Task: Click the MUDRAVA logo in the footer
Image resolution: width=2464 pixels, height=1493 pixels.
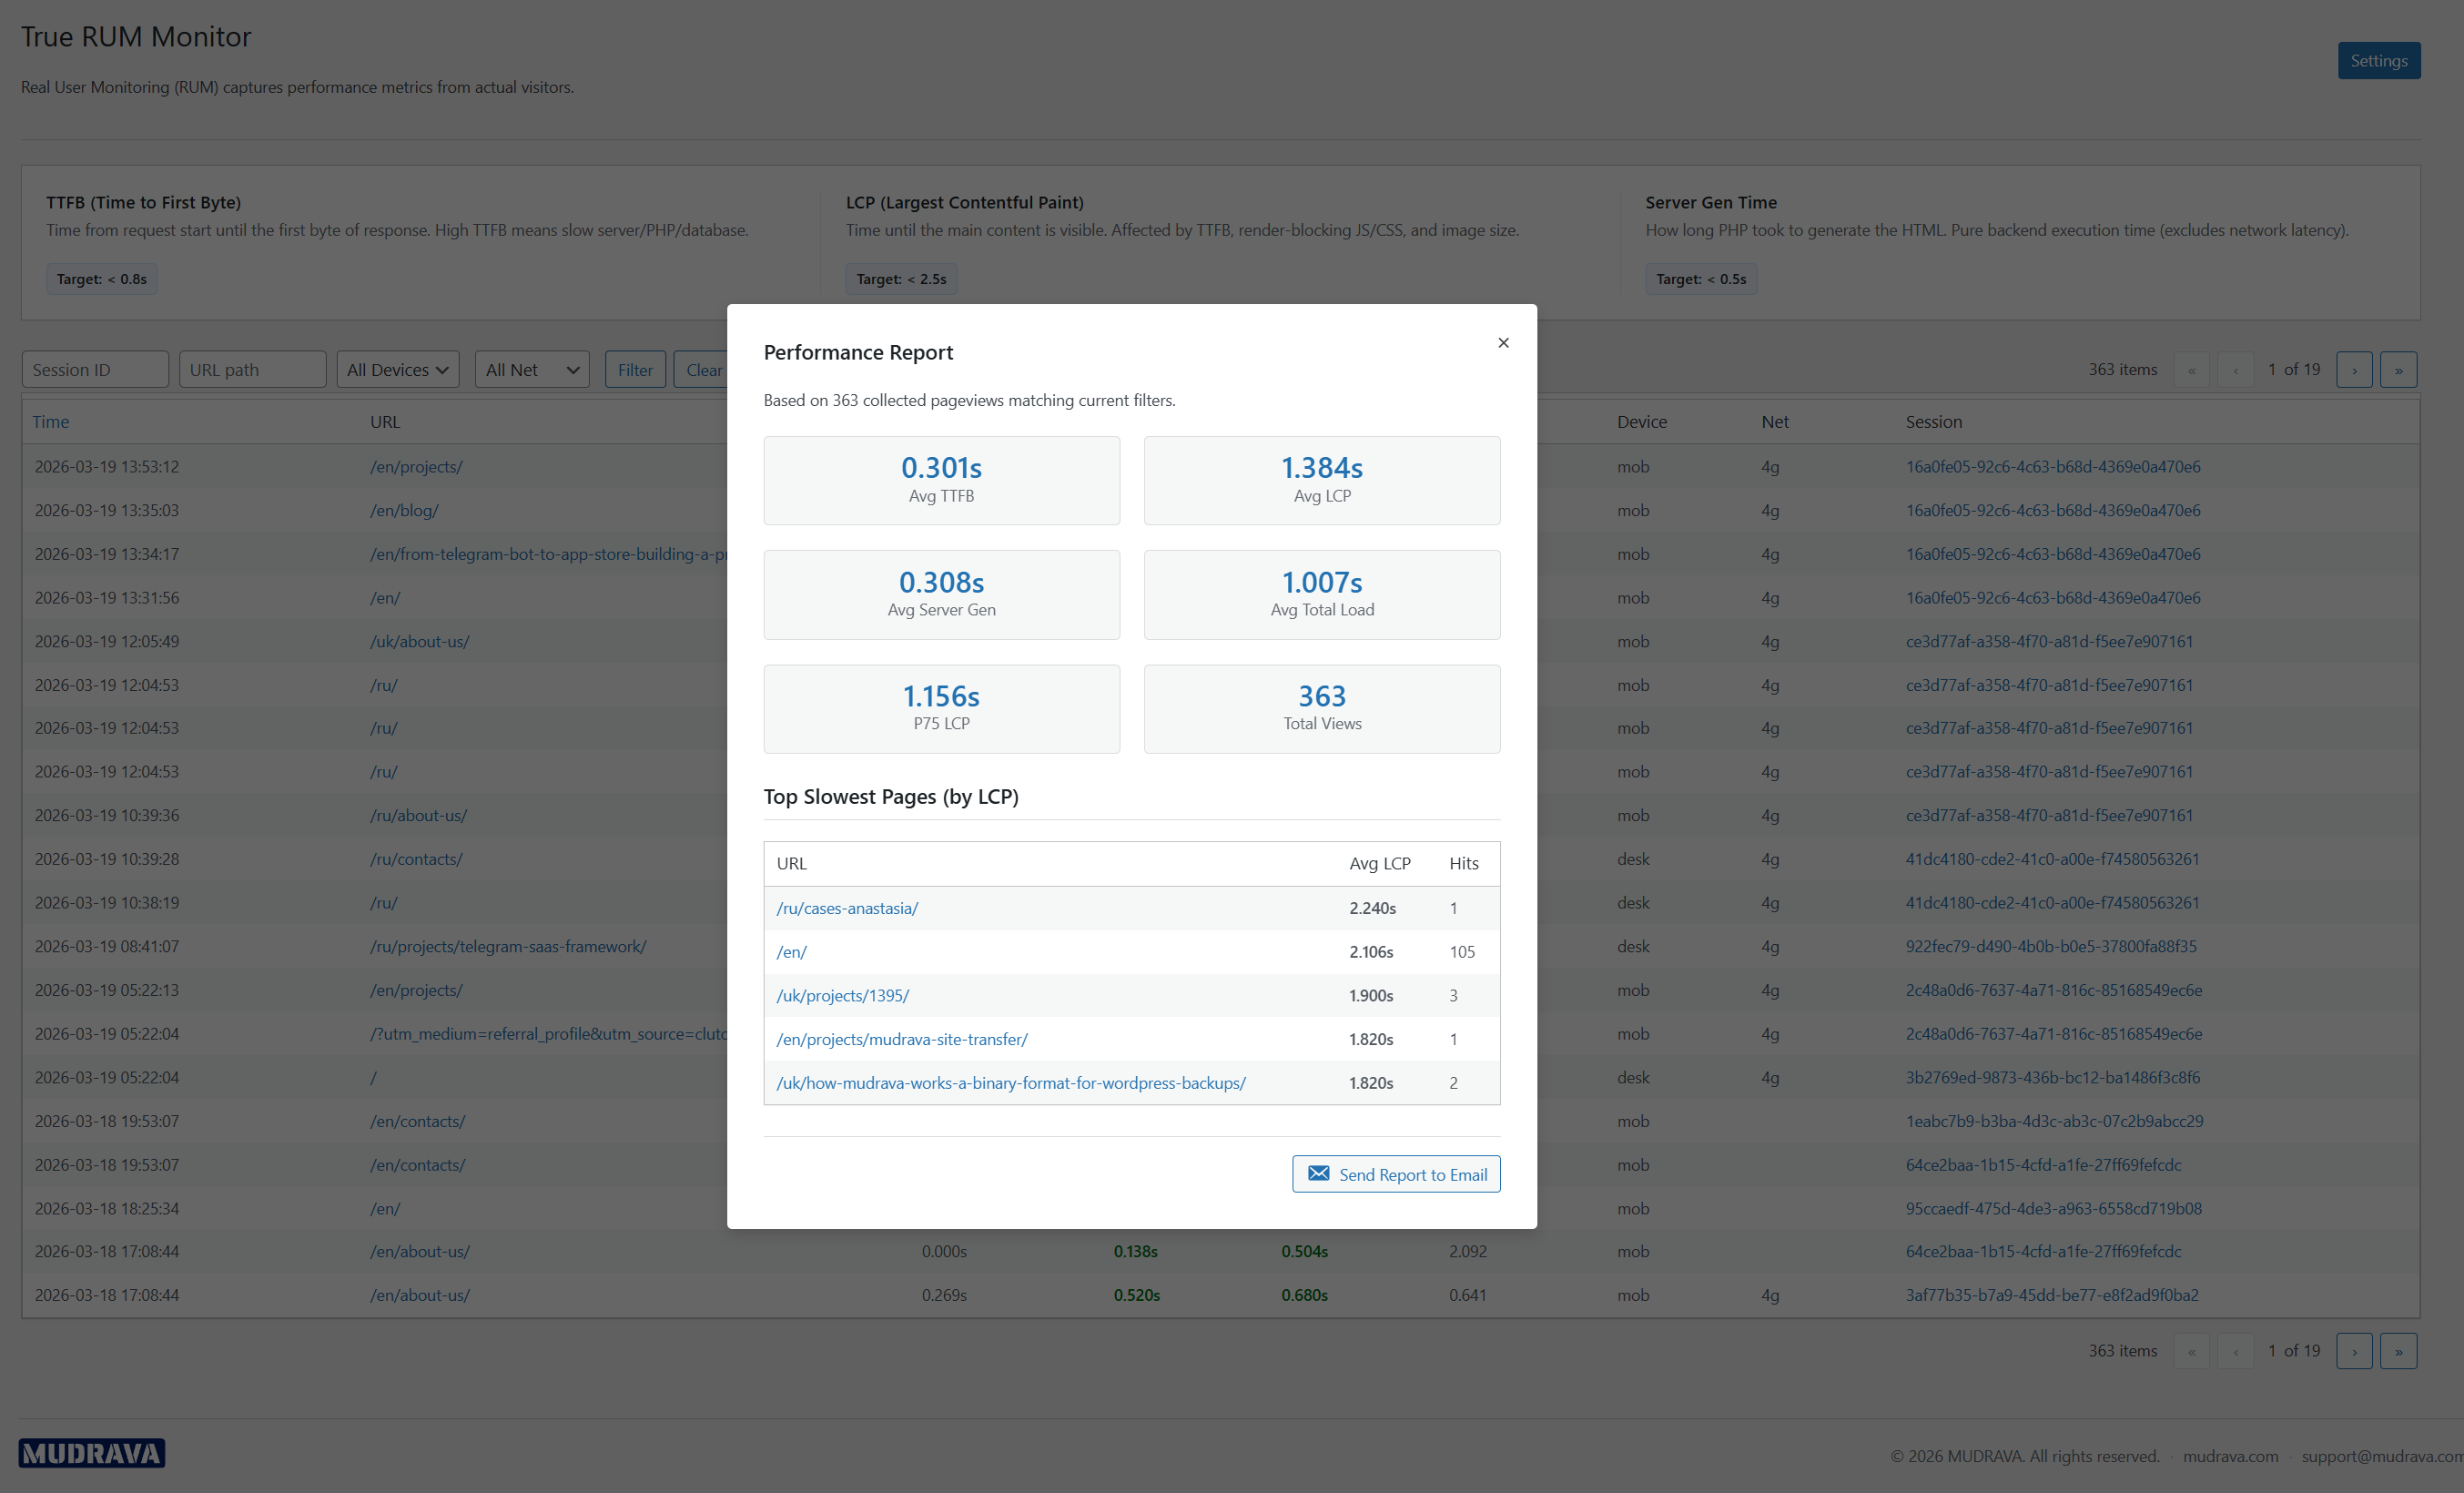Action: point(91,1453)
